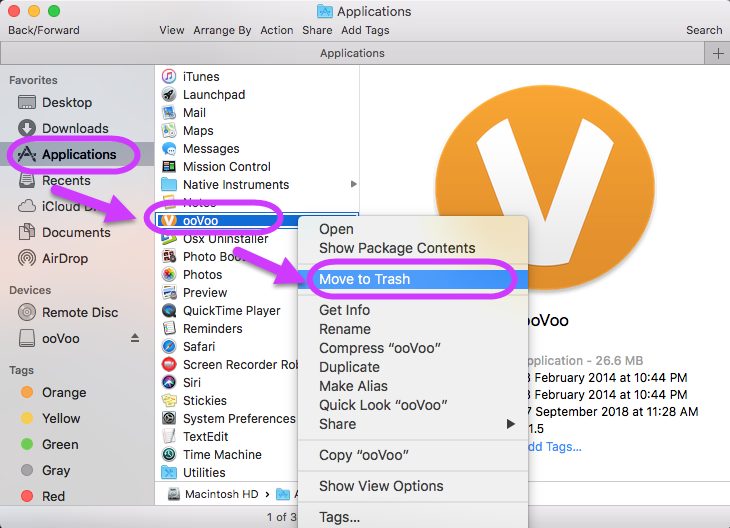Select the Orange tag in sidebar
730x528 pixels.
pos(63,392)
